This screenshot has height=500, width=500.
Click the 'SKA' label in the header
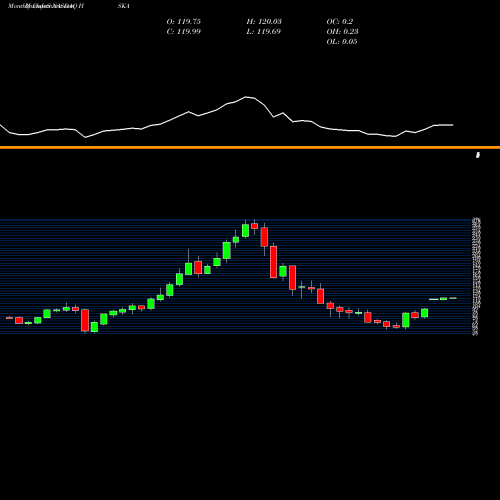click(x=123, y=6)
